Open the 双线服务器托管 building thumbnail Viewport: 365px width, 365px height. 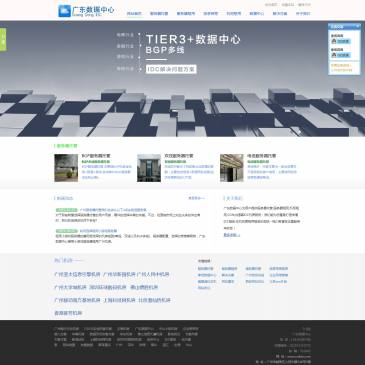point(149,168)
